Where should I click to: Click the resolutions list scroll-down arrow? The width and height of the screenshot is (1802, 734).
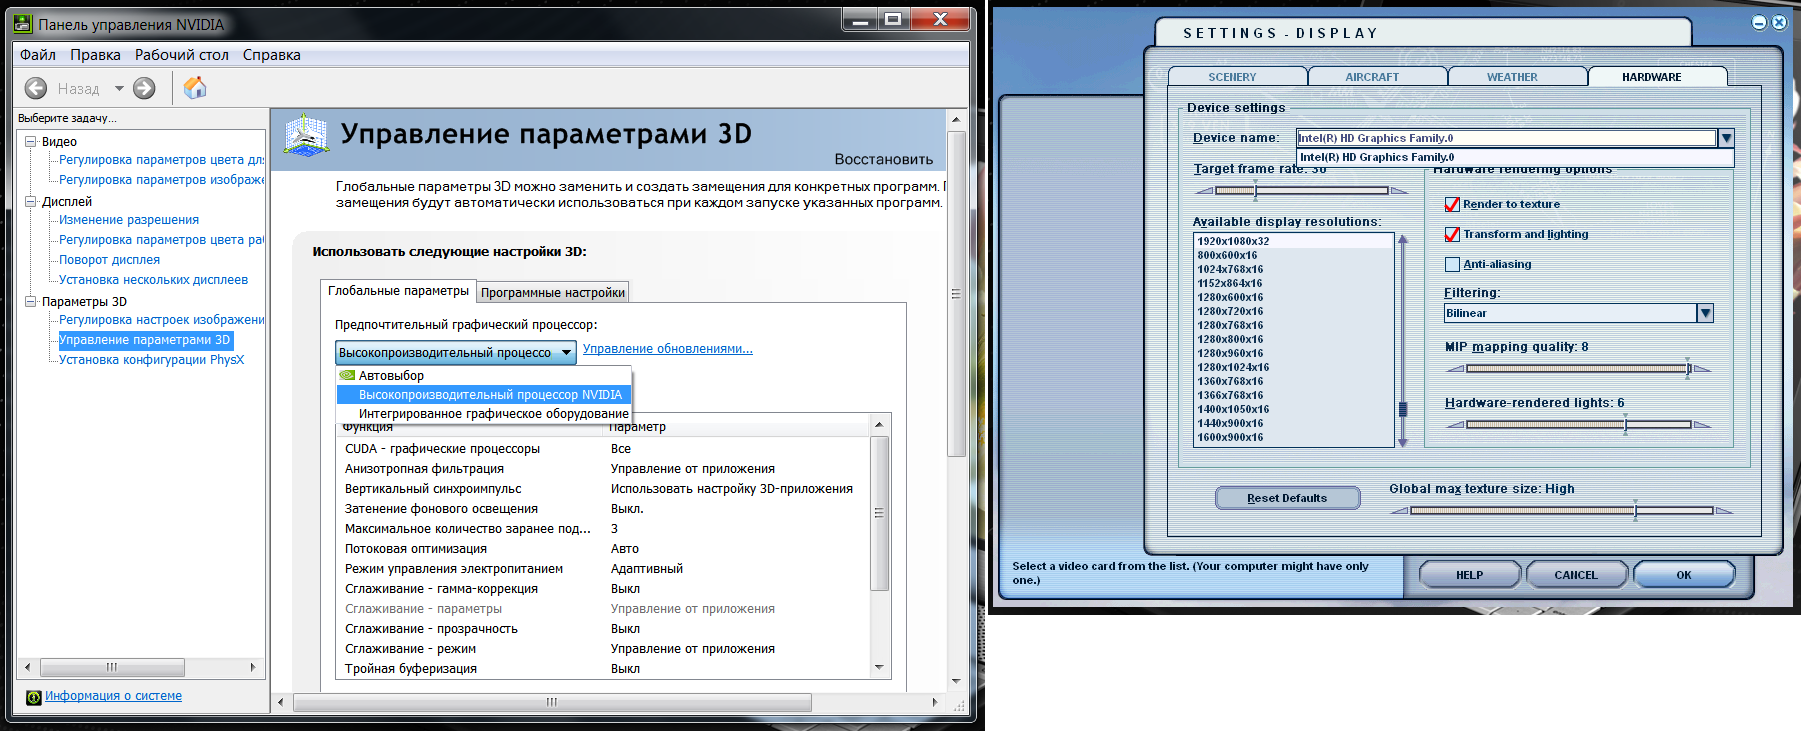[x=1403, y=442]
